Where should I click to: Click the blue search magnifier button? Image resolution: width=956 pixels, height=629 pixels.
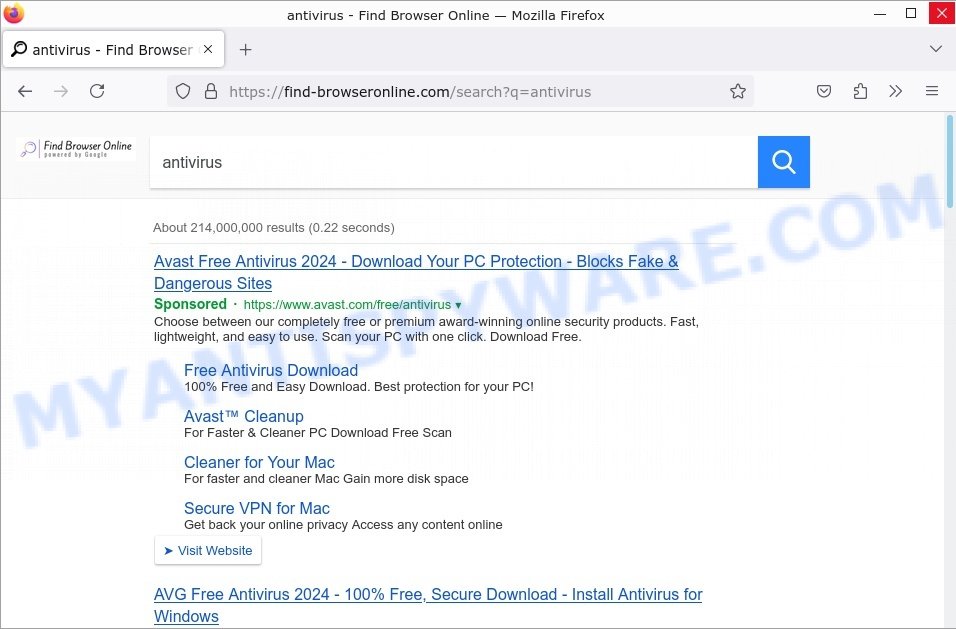[783, 162]
